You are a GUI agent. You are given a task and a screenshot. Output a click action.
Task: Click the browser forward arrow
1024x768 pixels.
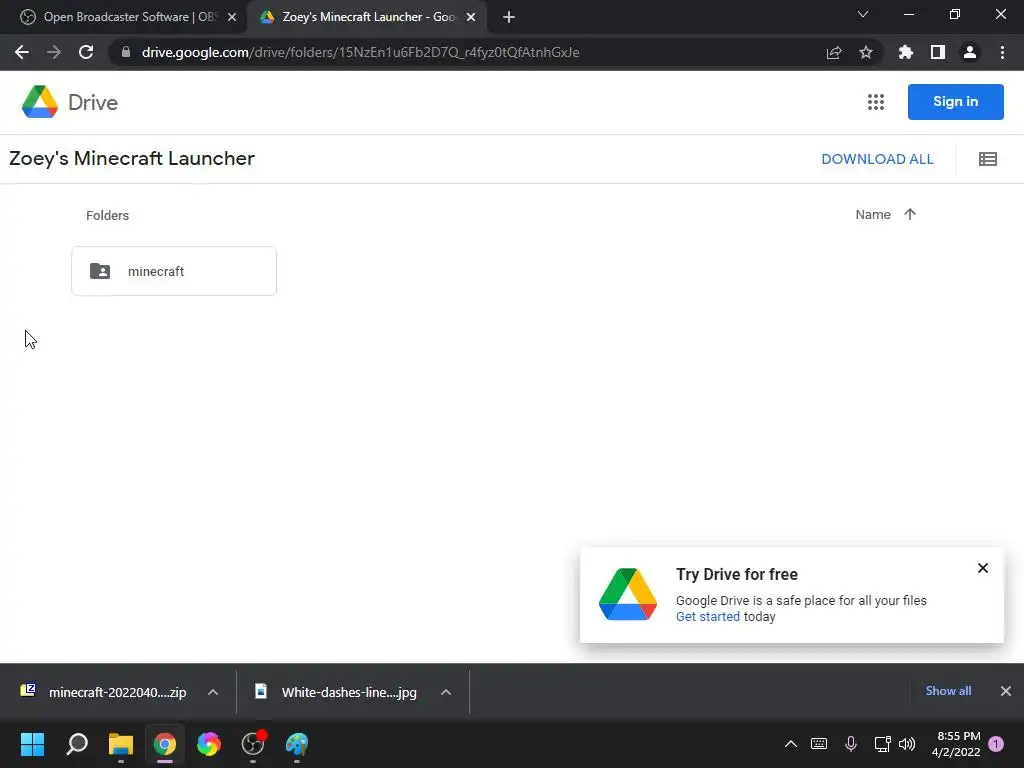pyautogui.click(x=54, y=52)
